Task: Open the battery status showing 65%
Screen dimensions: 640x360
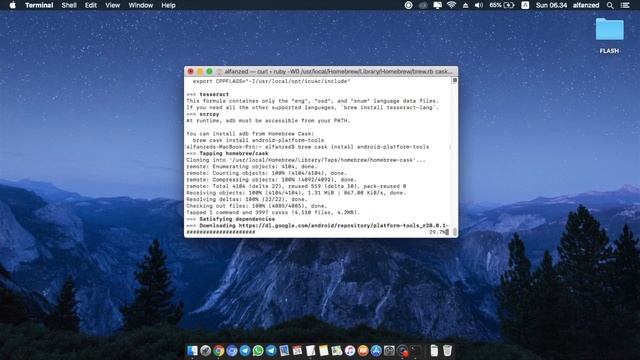Action: 502,5
